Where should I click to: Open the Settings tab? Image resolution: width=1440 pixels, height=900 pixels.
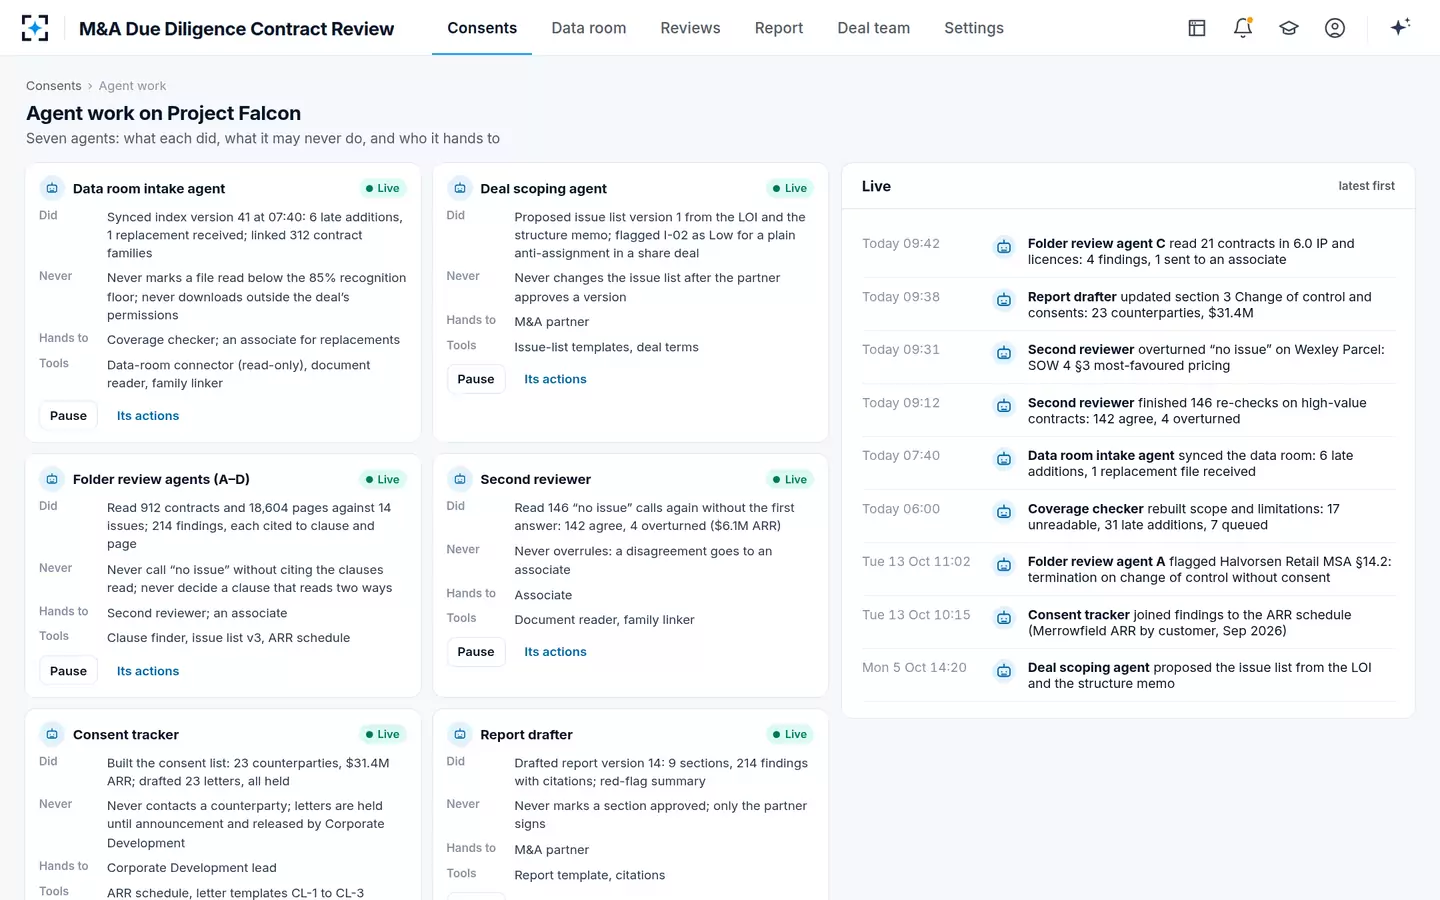(974, 28)
